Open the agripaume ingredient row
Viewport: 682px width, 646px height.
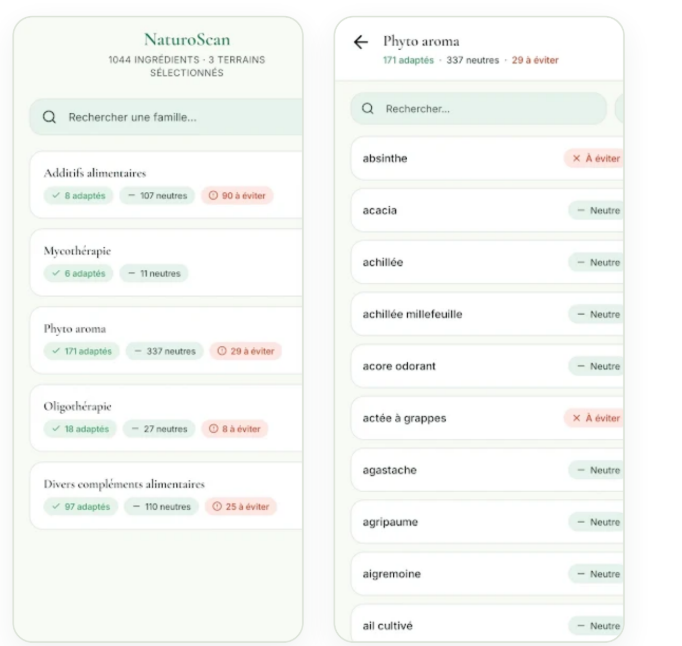(487, 522)
